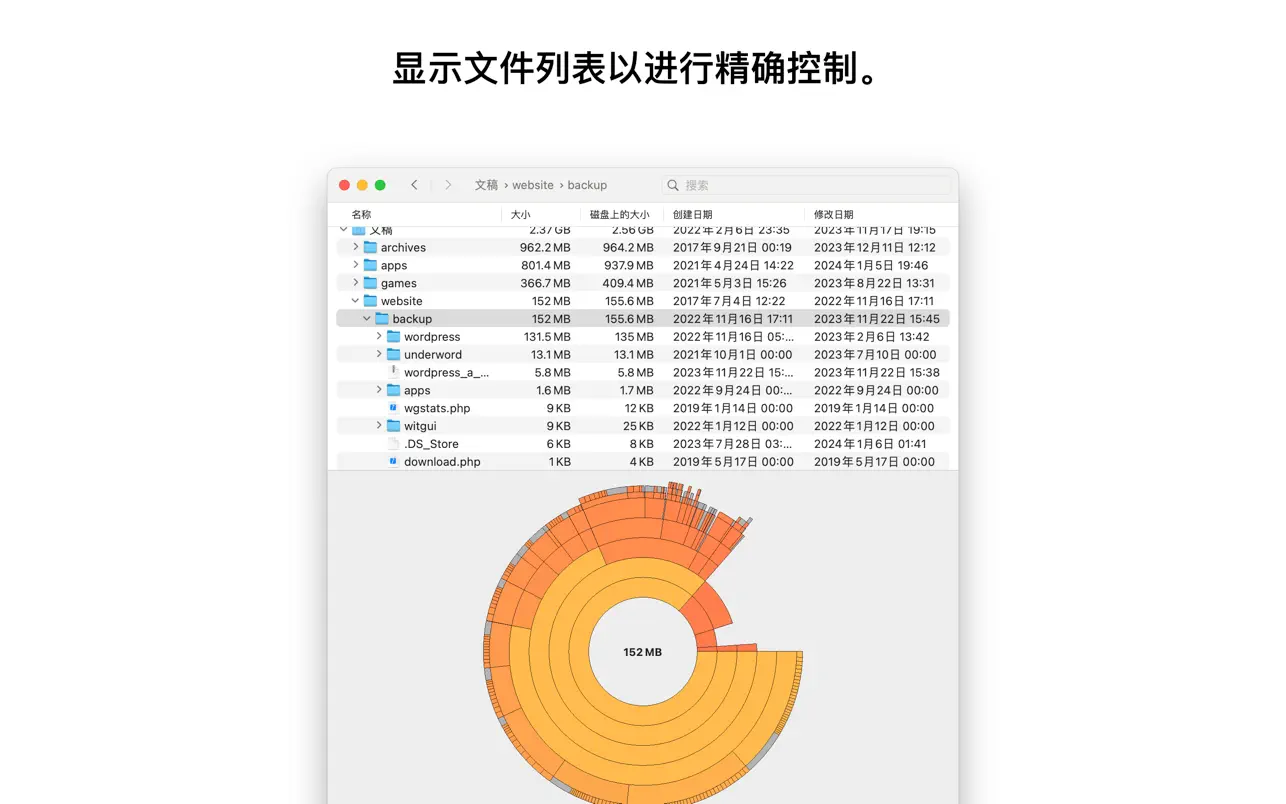Click the games folder icon
1286x804 pixels.
(370, 283)
